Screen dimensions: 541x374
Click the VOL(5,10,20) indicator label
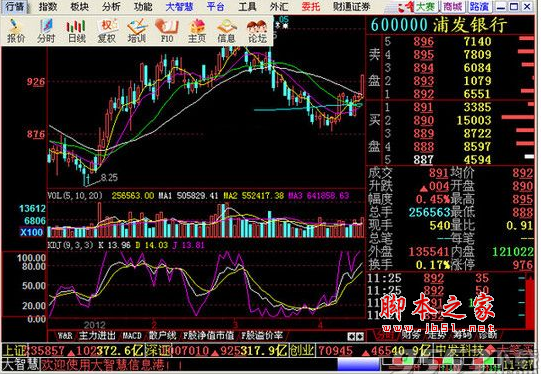(75, 196)
